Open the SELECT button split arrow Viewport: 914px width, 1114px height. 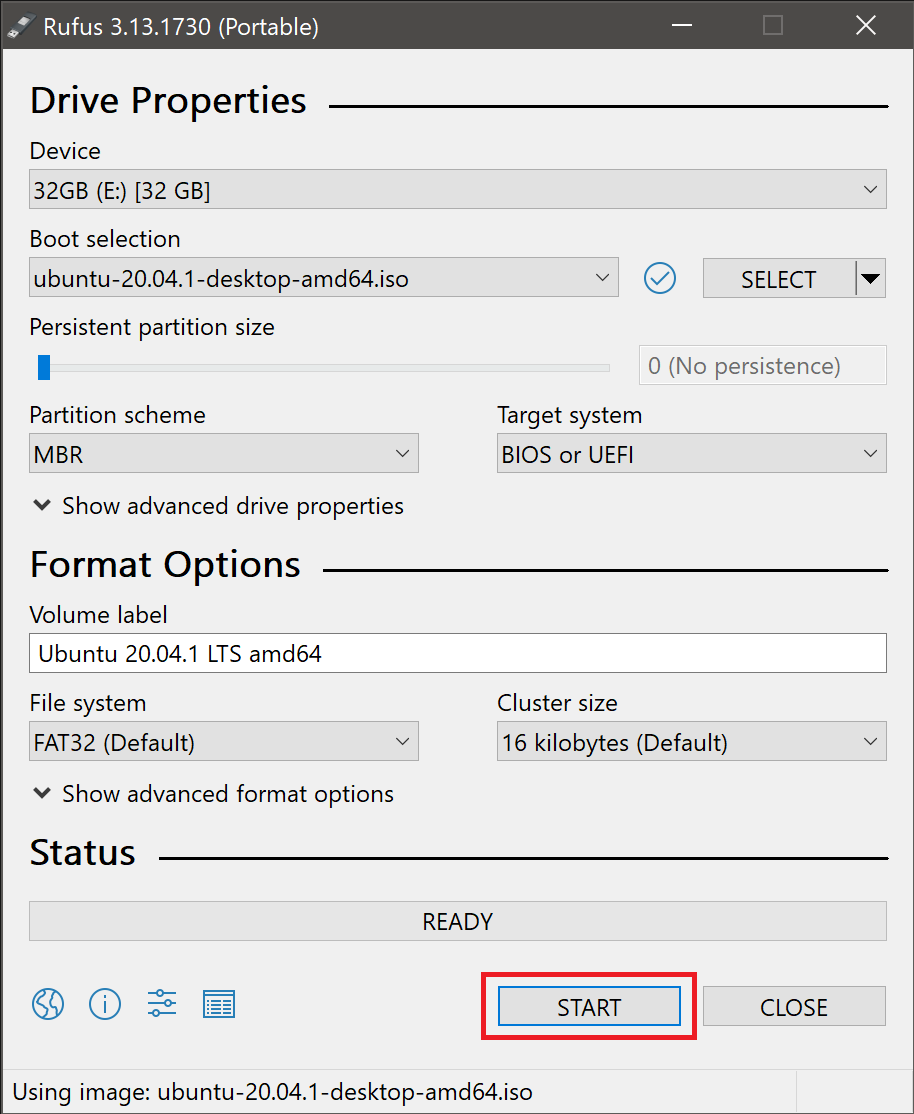point(872,279)
